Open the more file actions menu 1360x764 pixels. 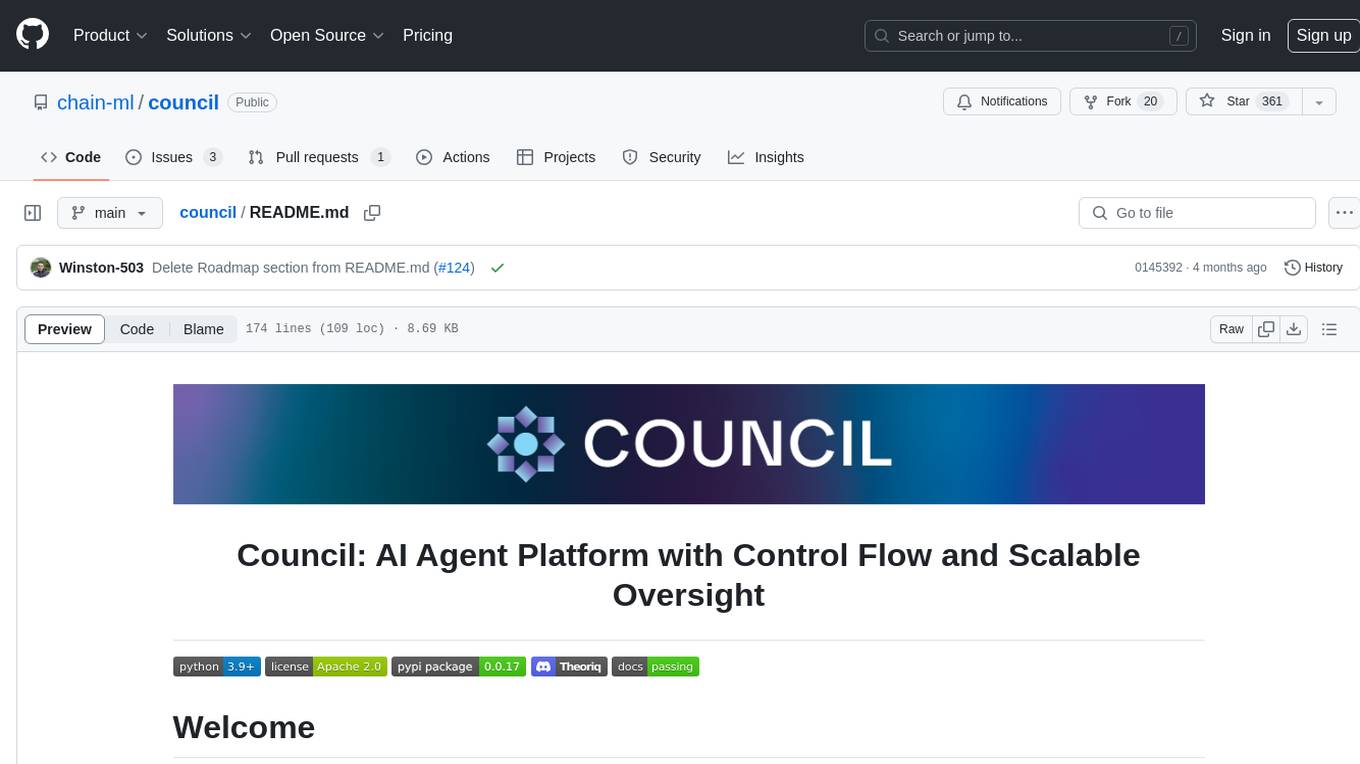point(1344,213)
